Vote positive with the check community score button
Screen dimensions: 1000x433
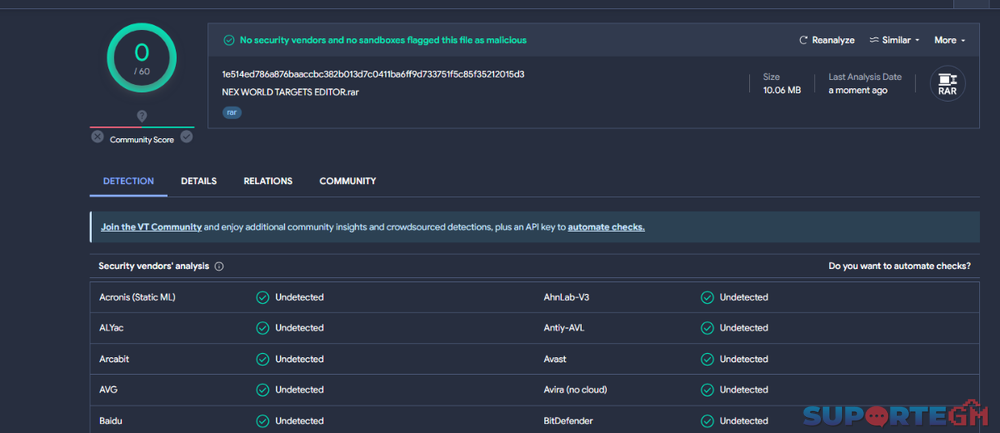[186, 137]
